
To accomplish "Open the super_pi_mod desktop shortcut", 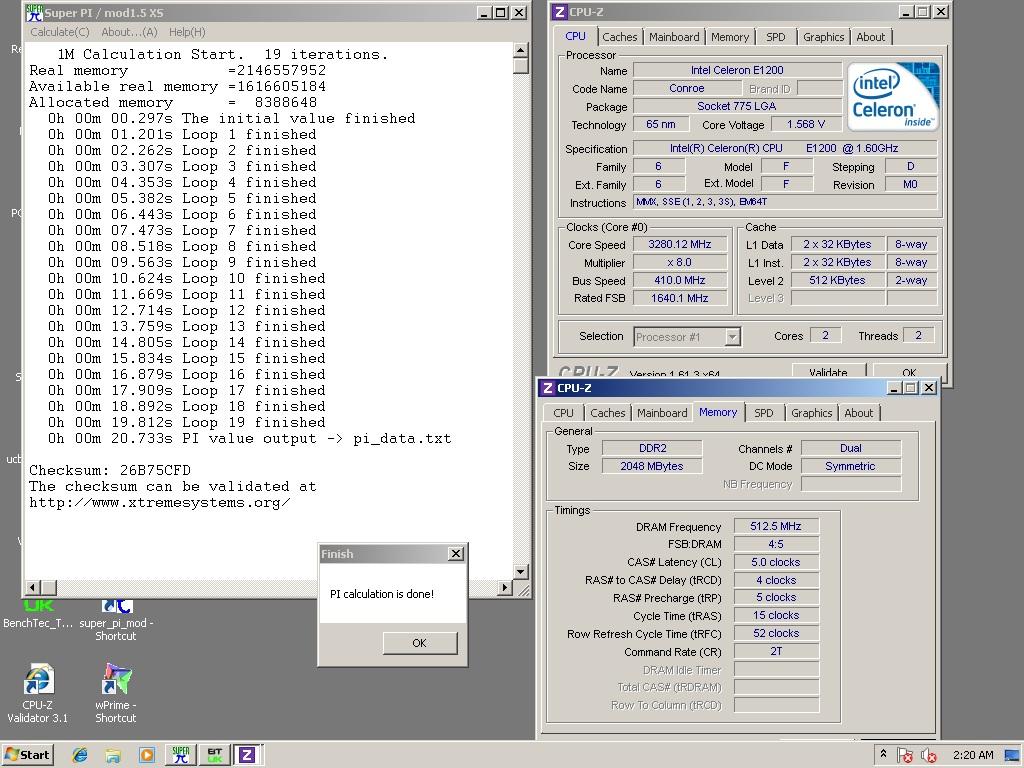I will pyautogui.click(x=116, y=621).
